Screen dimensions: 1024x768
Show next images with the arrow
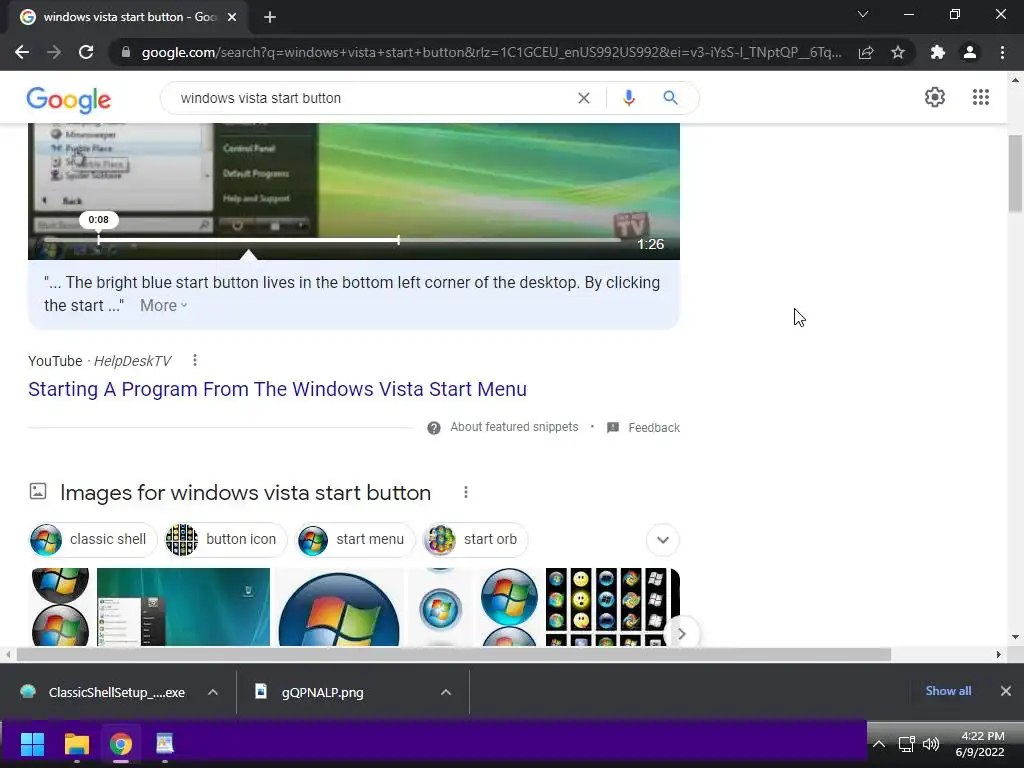(681, 633)
